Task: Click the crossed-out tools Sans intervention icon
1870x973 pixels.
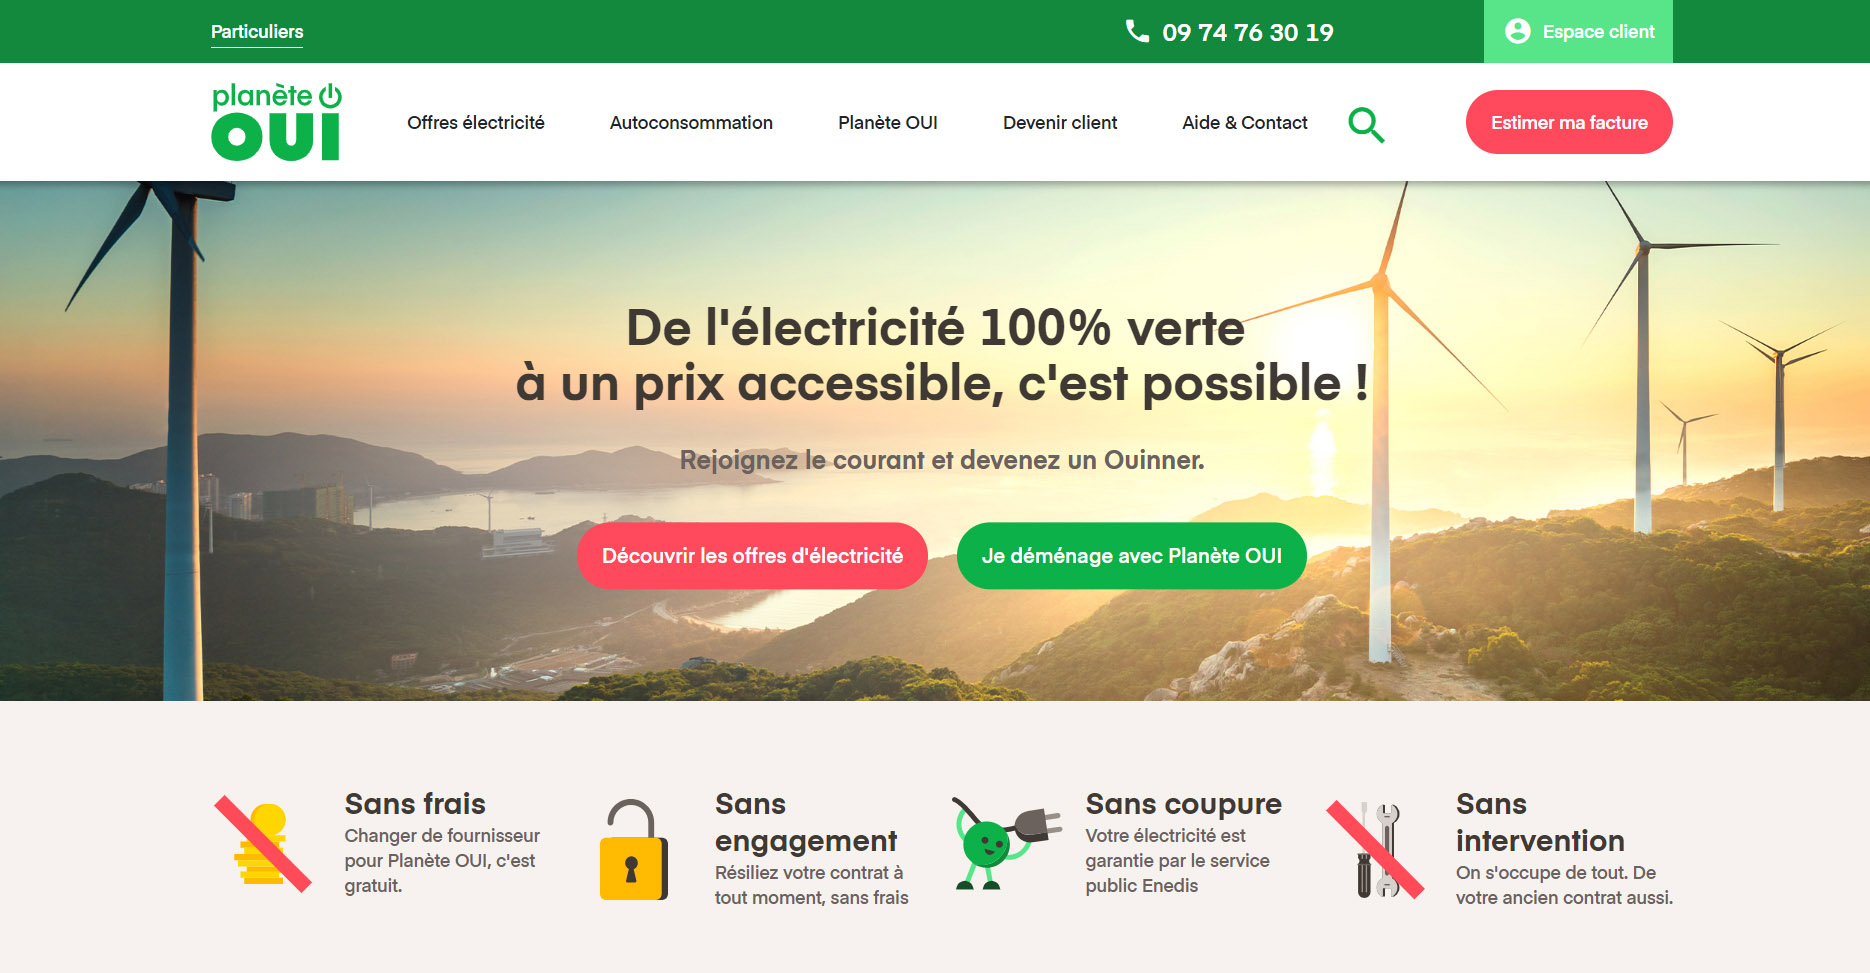Action: click(x=1375, y=849)
